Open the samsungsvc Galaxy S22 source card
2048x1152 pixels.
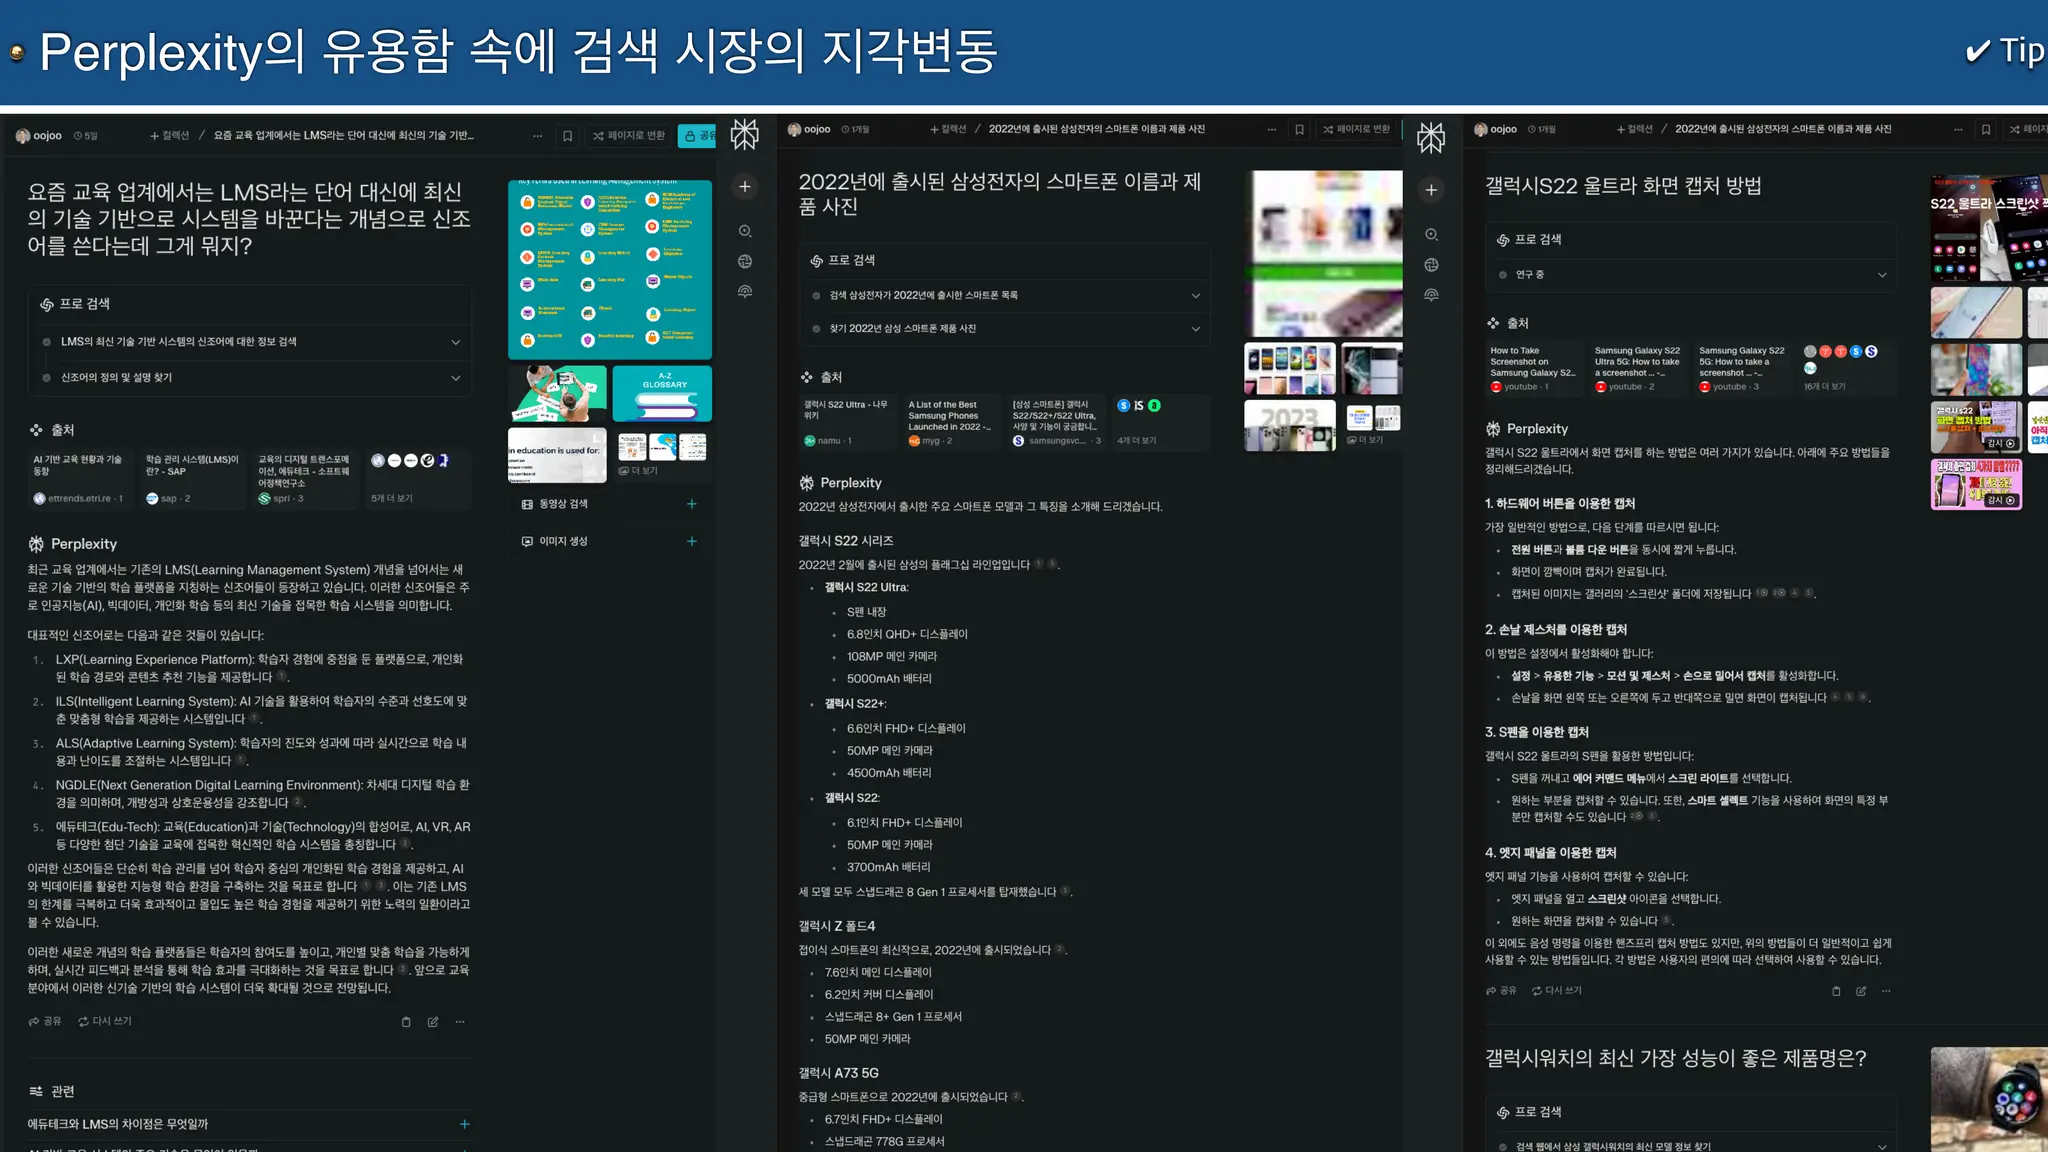point(1057,423)
